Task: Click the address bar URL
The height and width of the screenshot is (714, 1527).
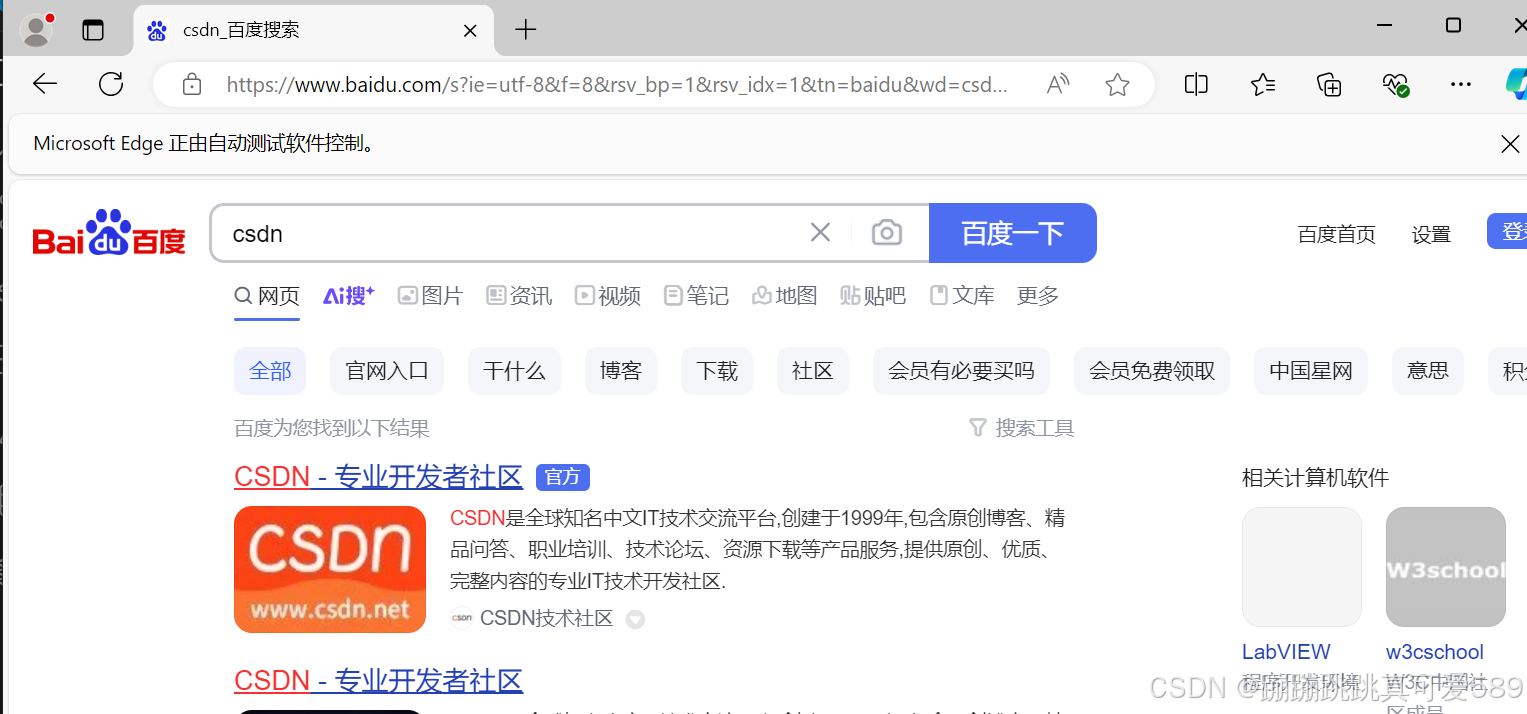Action: 617,85
